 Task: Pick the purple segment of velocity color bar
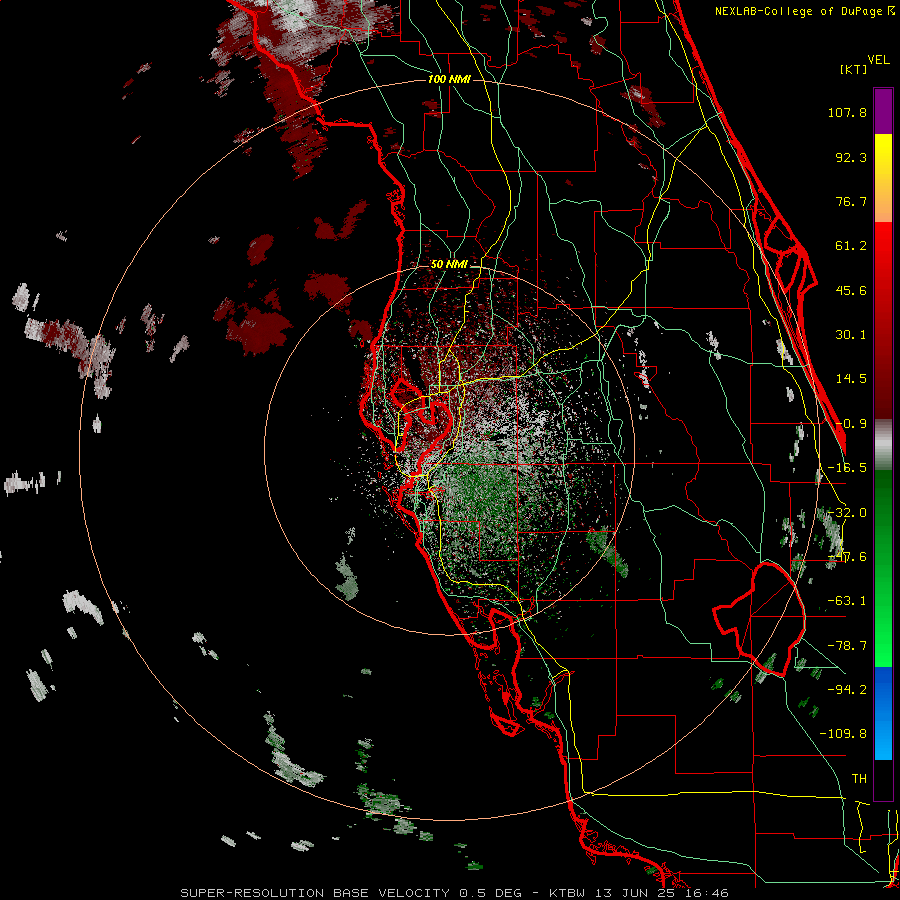point(883,112)
